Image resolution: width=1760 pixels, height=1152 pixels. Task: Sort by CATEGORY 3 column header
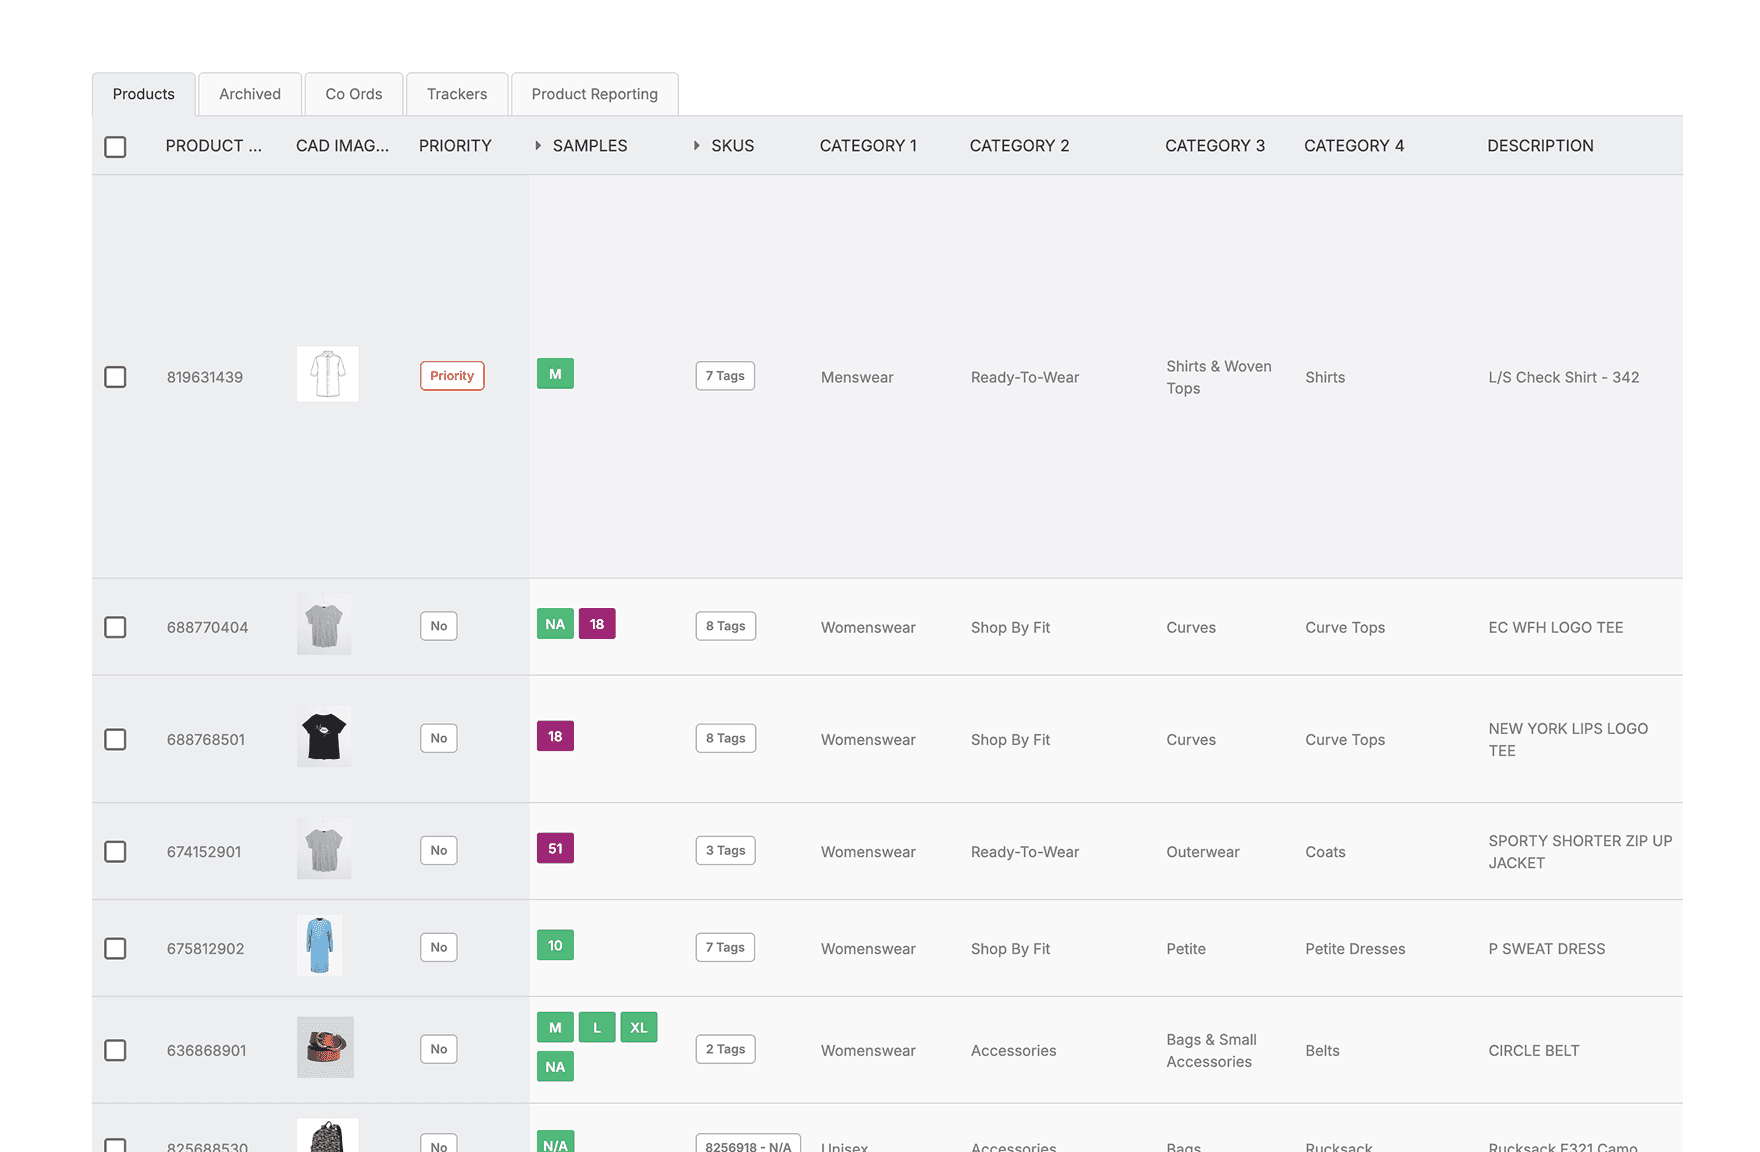coord(1215,146)
